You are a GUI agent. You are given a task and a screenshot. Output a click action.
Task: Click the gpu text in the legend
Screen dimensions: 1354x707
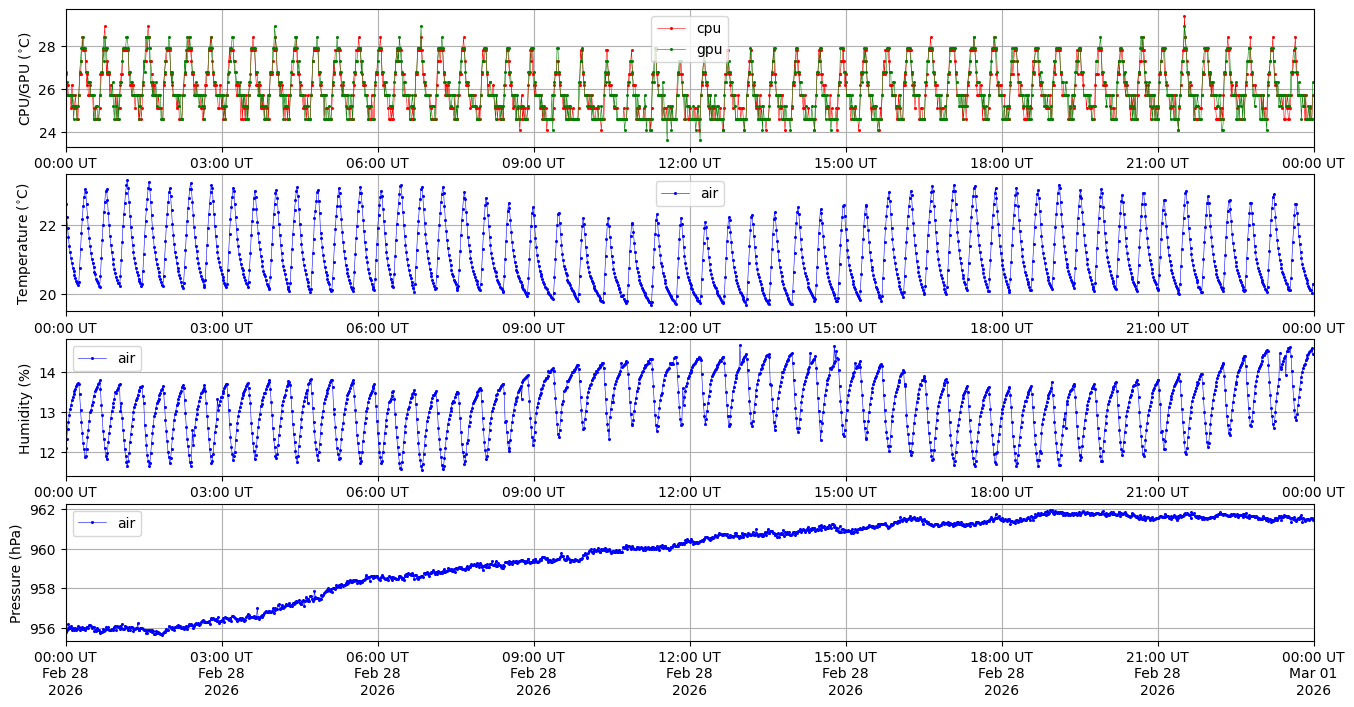(x=708, y=48)
